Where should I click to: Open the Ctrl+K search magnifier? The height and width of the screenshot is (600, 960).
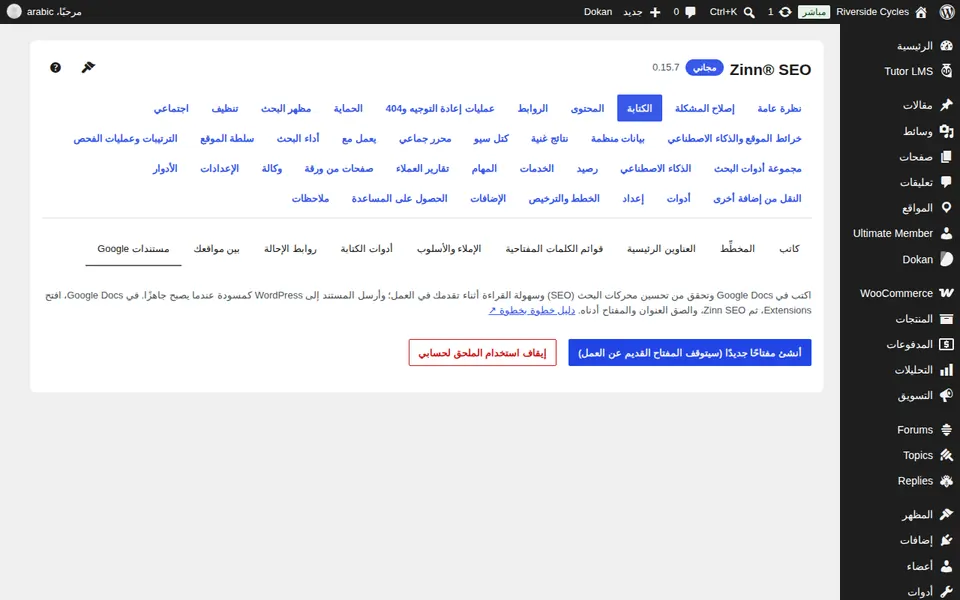tap(749, 12)
